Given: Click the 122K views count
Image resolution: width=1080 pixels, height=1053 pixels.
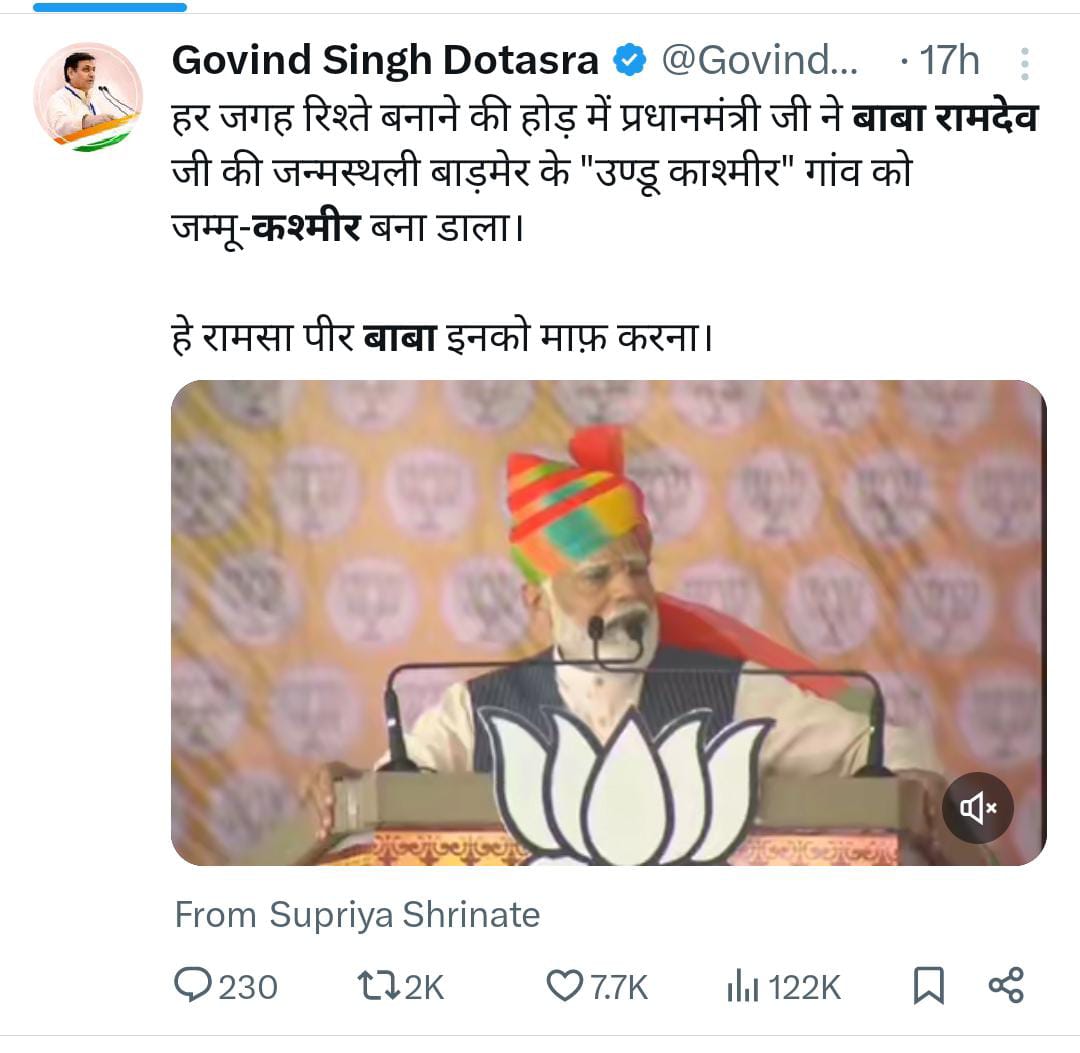Looking at the screenshot, I should (805, 987).
